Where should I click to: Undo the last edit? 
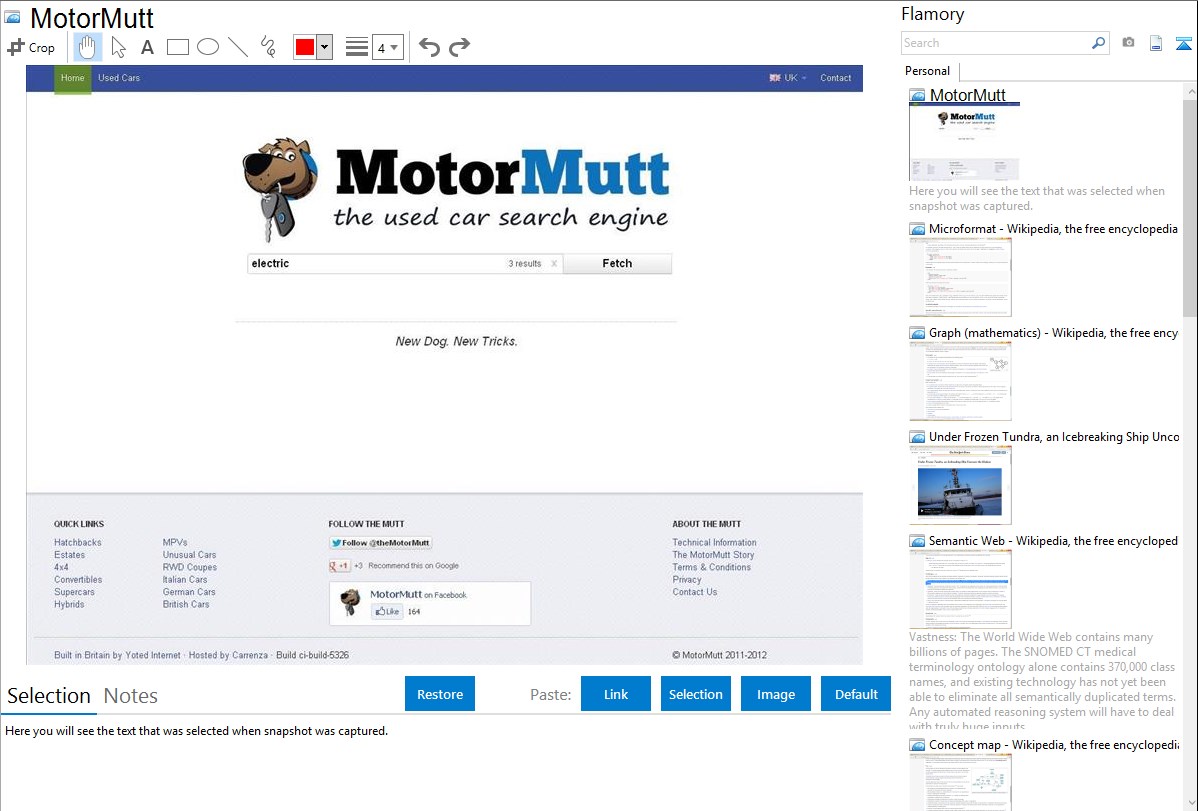coord(429,47)
